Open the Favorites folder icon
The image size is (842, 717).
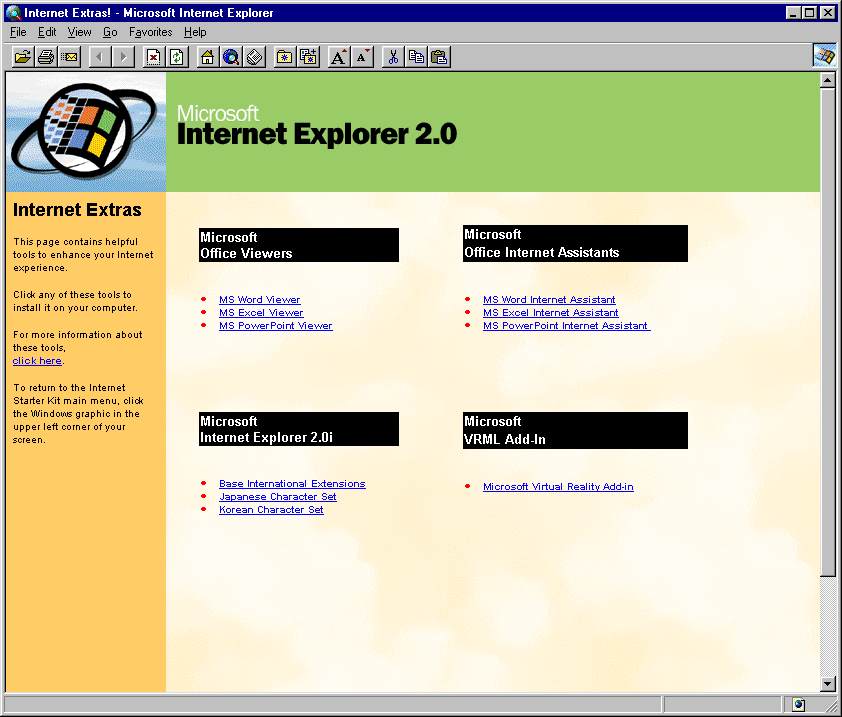pyautogui.click(x=285, y=56)
